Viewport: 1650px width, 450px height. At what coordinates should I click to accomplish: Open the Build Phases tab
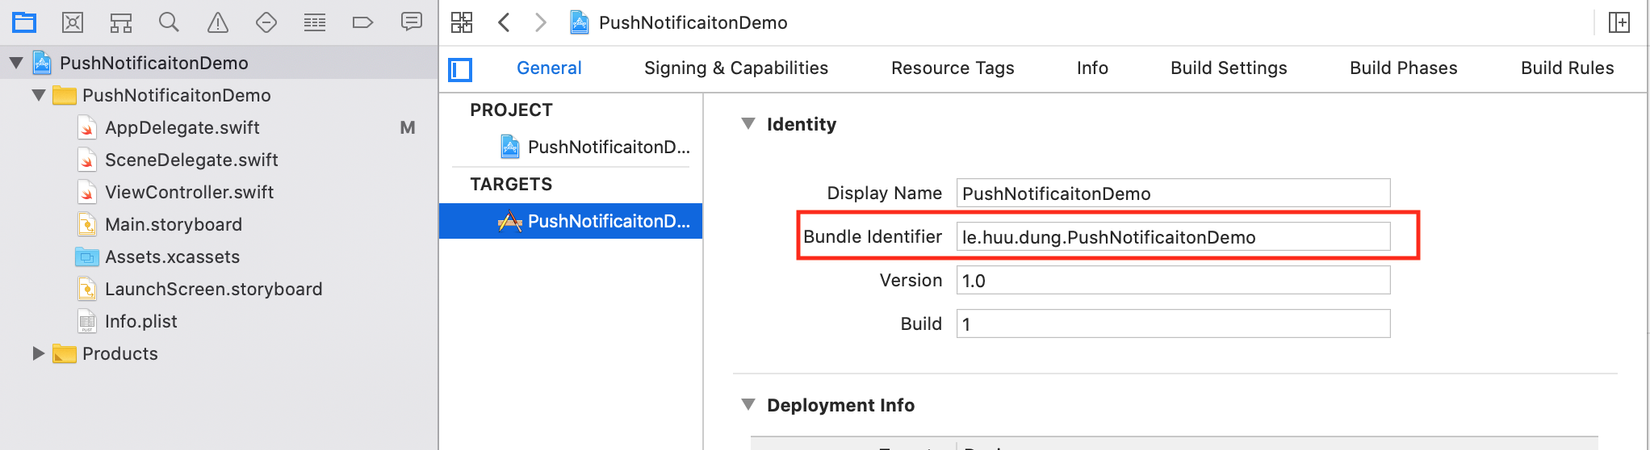coord(1403,68)
